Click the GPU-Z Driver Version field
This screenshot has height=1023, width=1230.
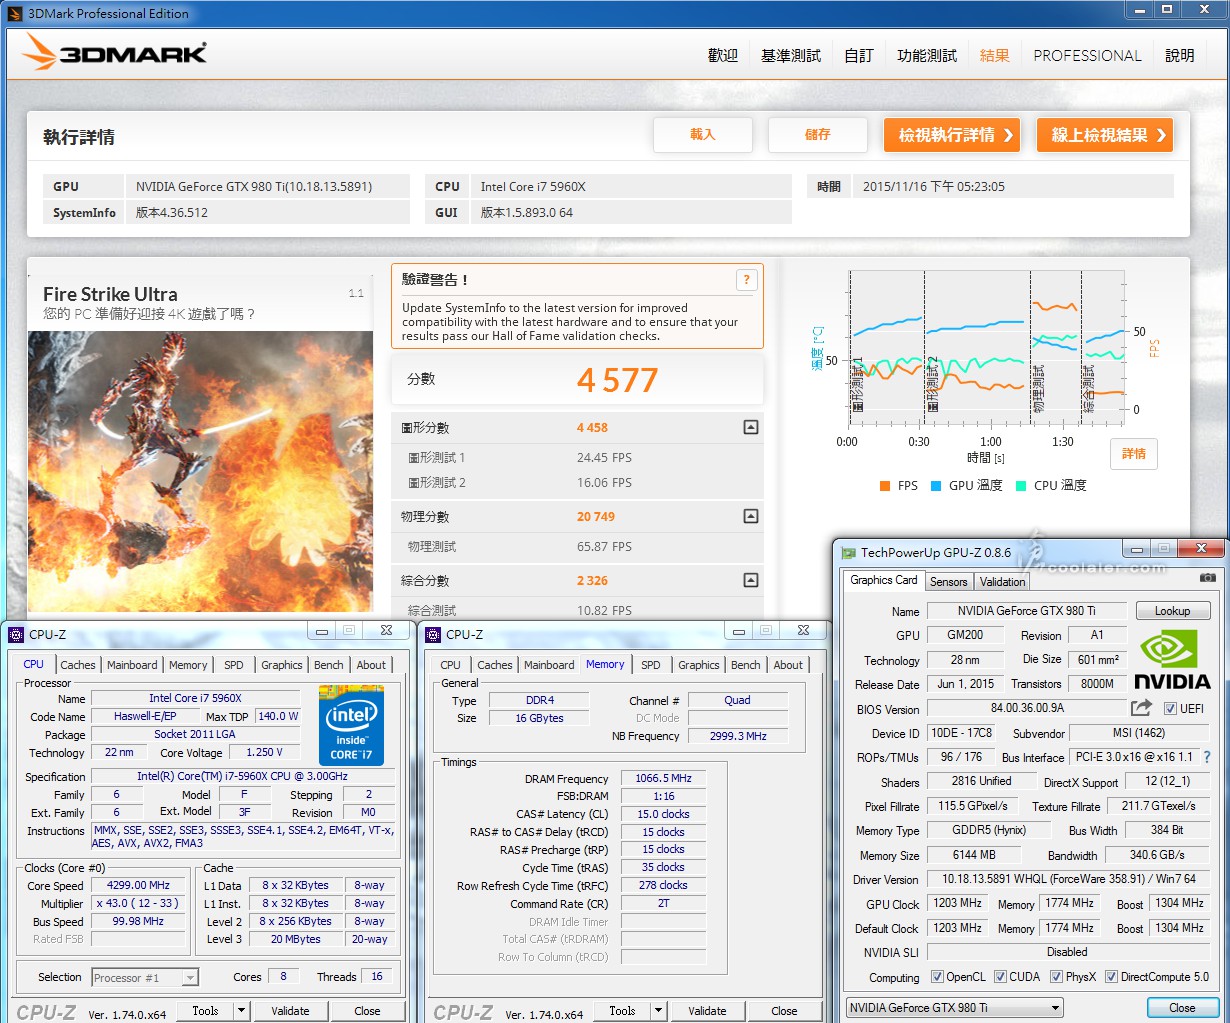point(1068,879)
